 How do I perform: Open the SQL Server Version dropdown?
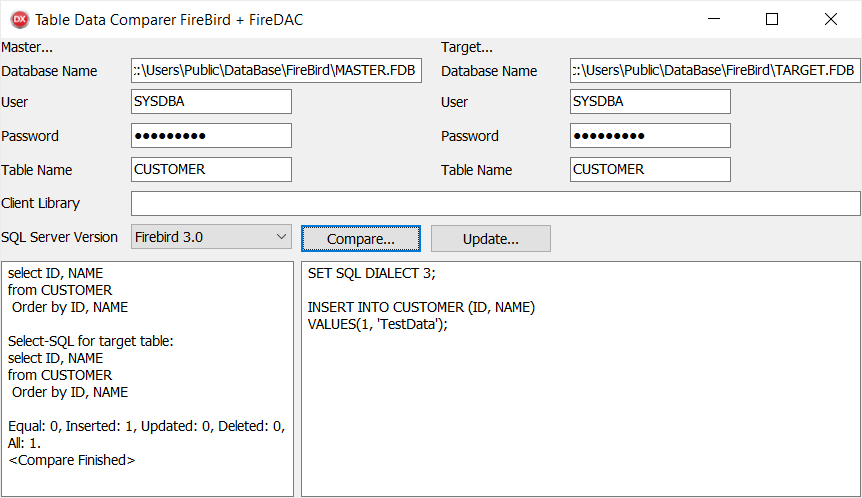coord(211,237)
